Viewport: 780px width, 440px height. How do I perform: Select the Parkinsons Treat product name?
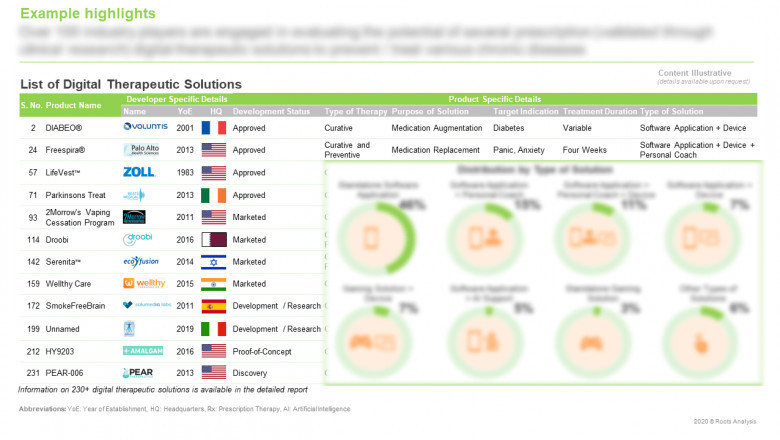(76, 194)
